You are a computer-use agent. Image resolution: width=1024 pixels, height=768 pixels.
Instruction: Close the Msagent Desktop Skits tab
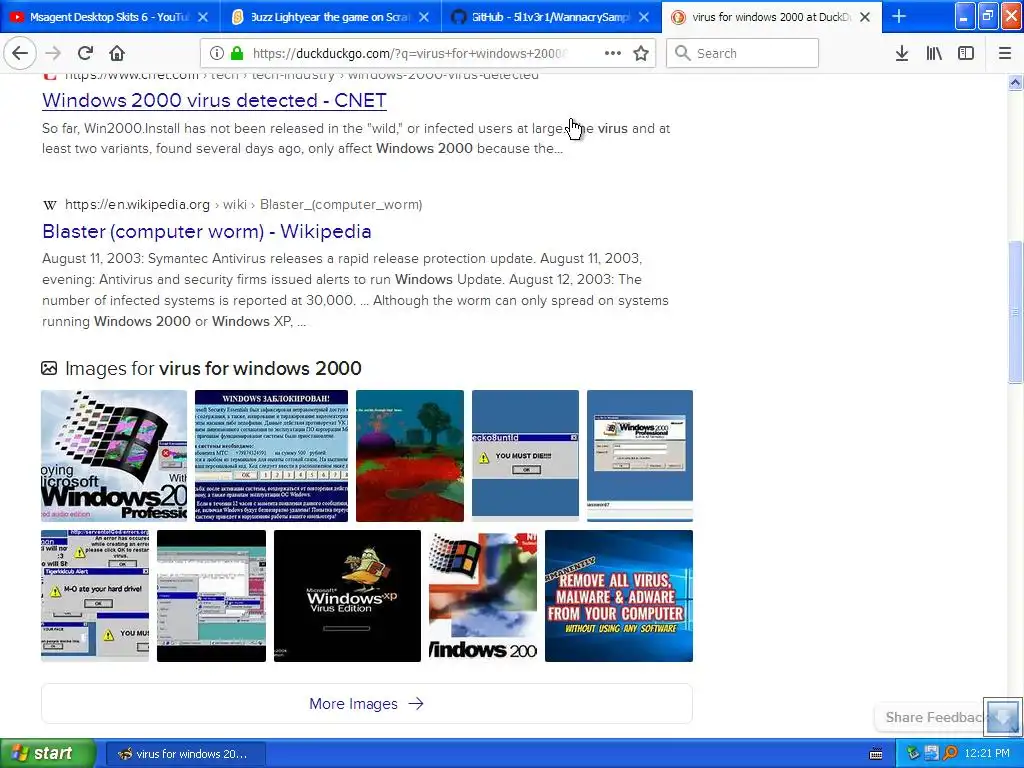203,17
